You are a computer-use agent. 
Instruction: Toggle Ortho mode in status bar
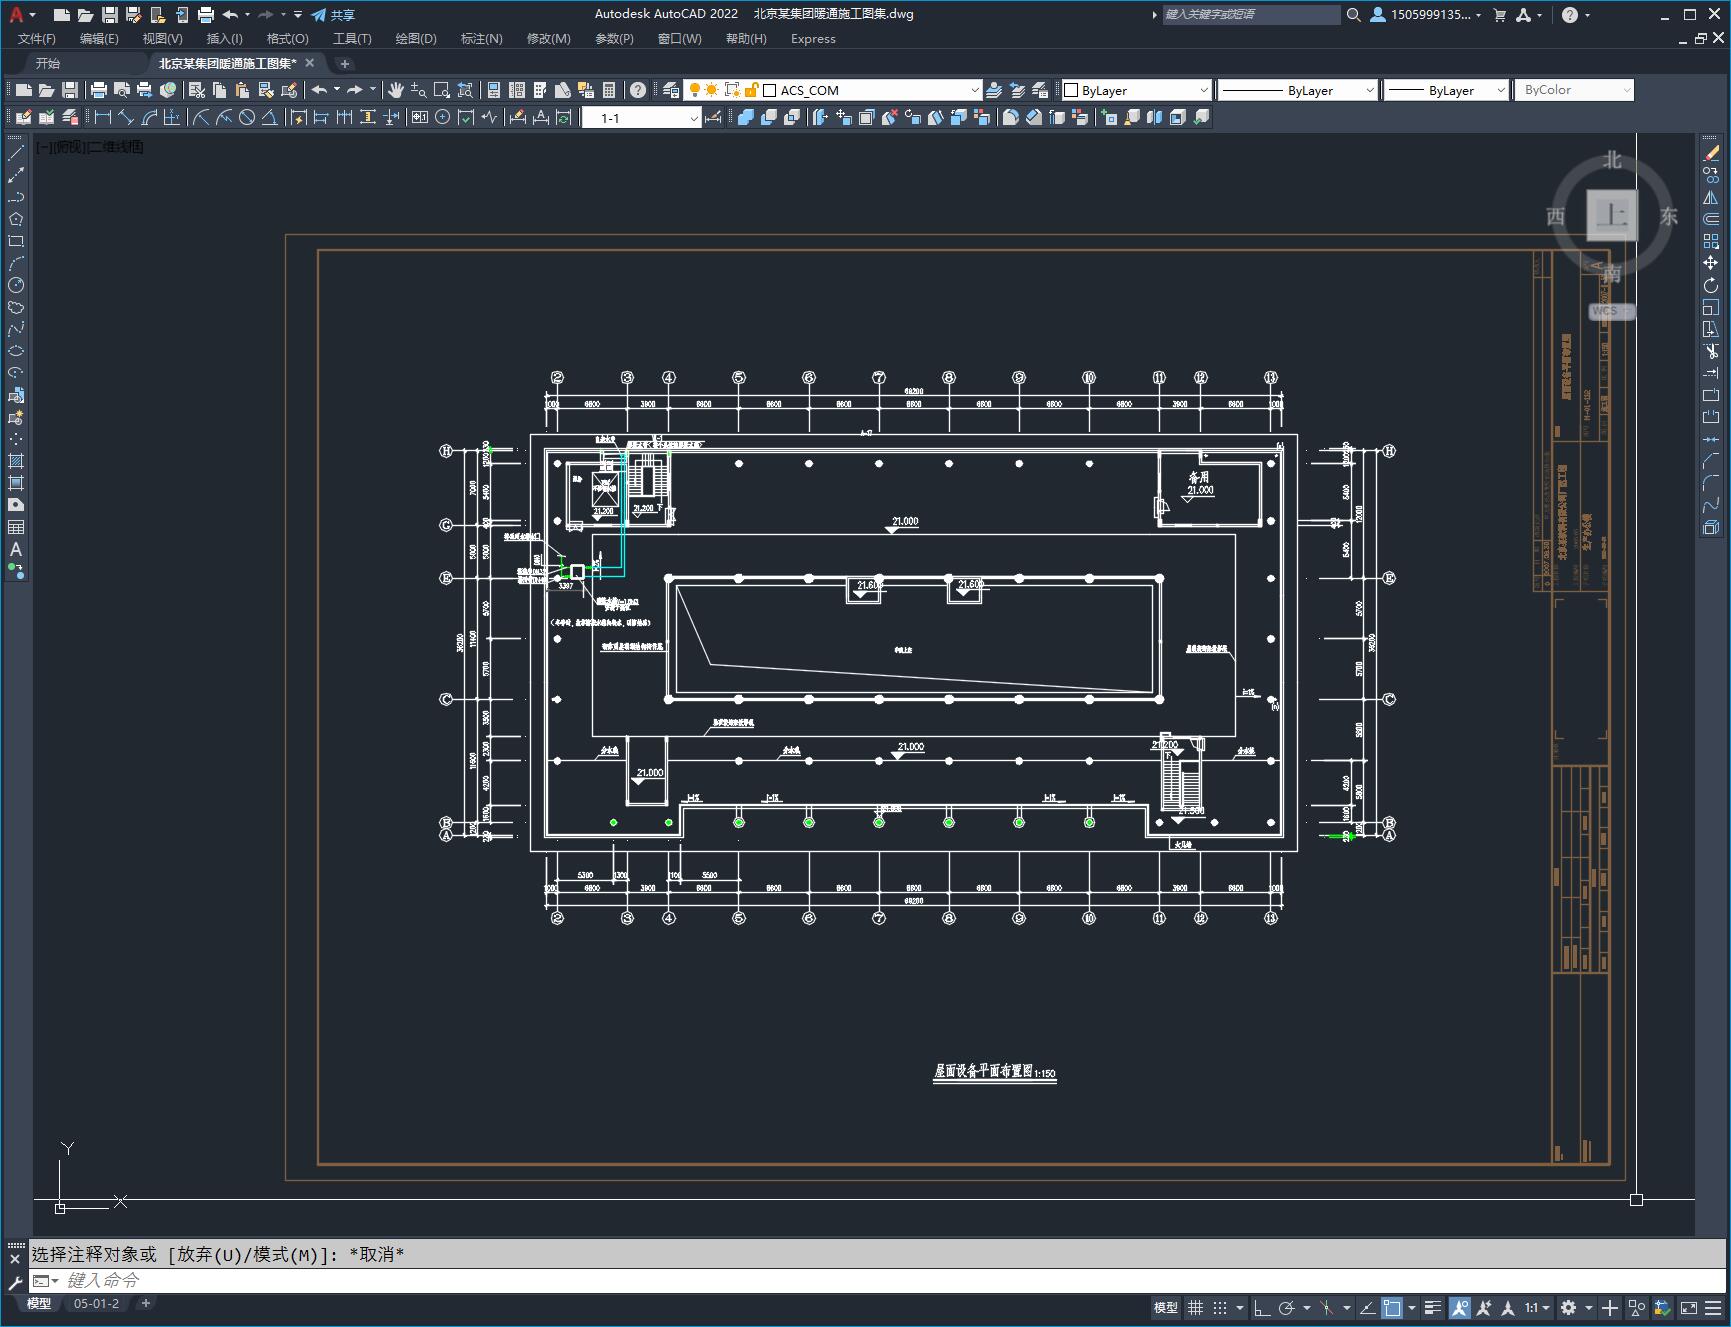[x=1261, y=1307]
